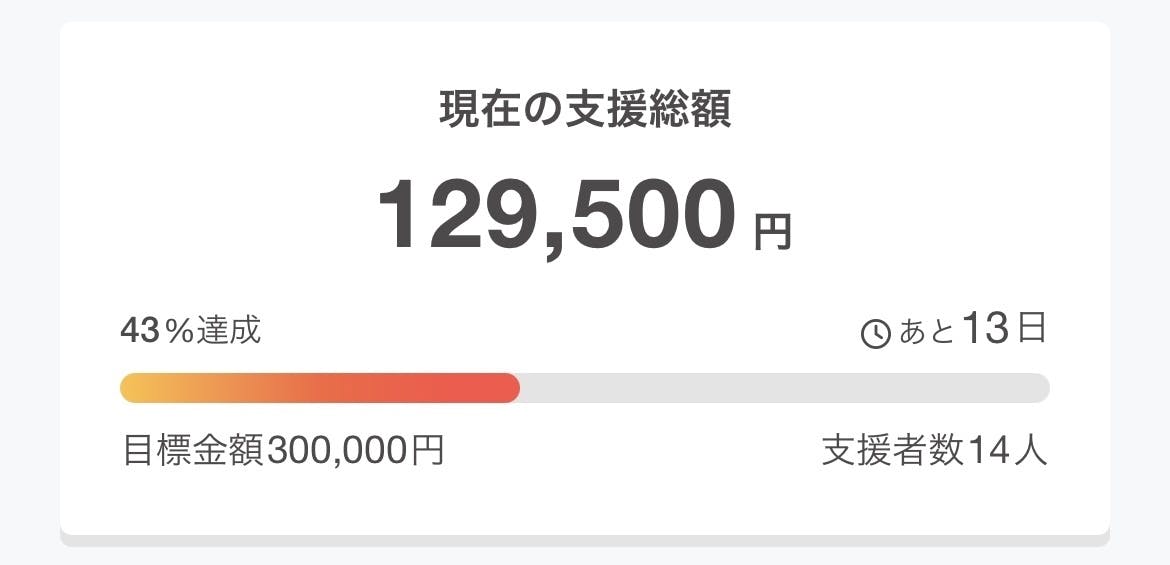Viewport: 1170px width, 565px height.
Task: Click the clock icon beside remaining days
Action: point(875,334)
